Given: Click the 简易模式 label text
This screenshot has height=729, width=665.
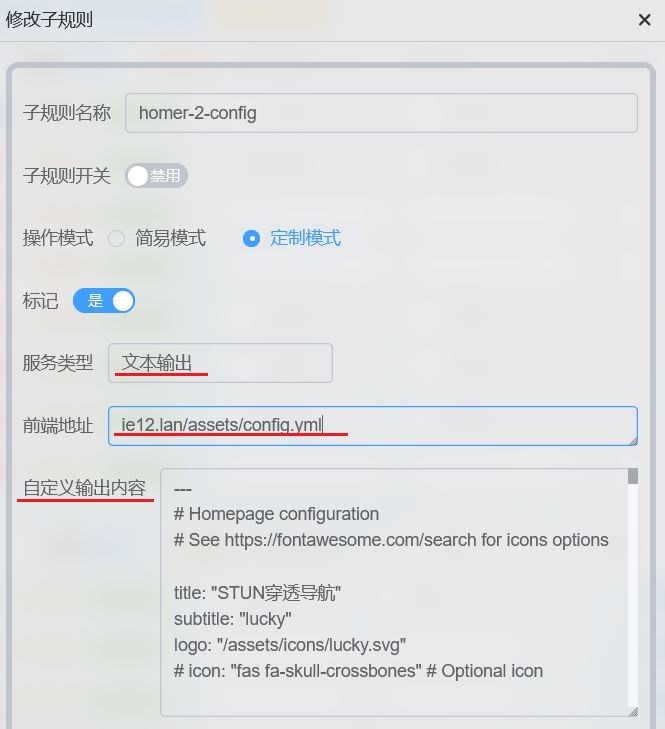Looking at the screenshot, I should click(170, 238).
